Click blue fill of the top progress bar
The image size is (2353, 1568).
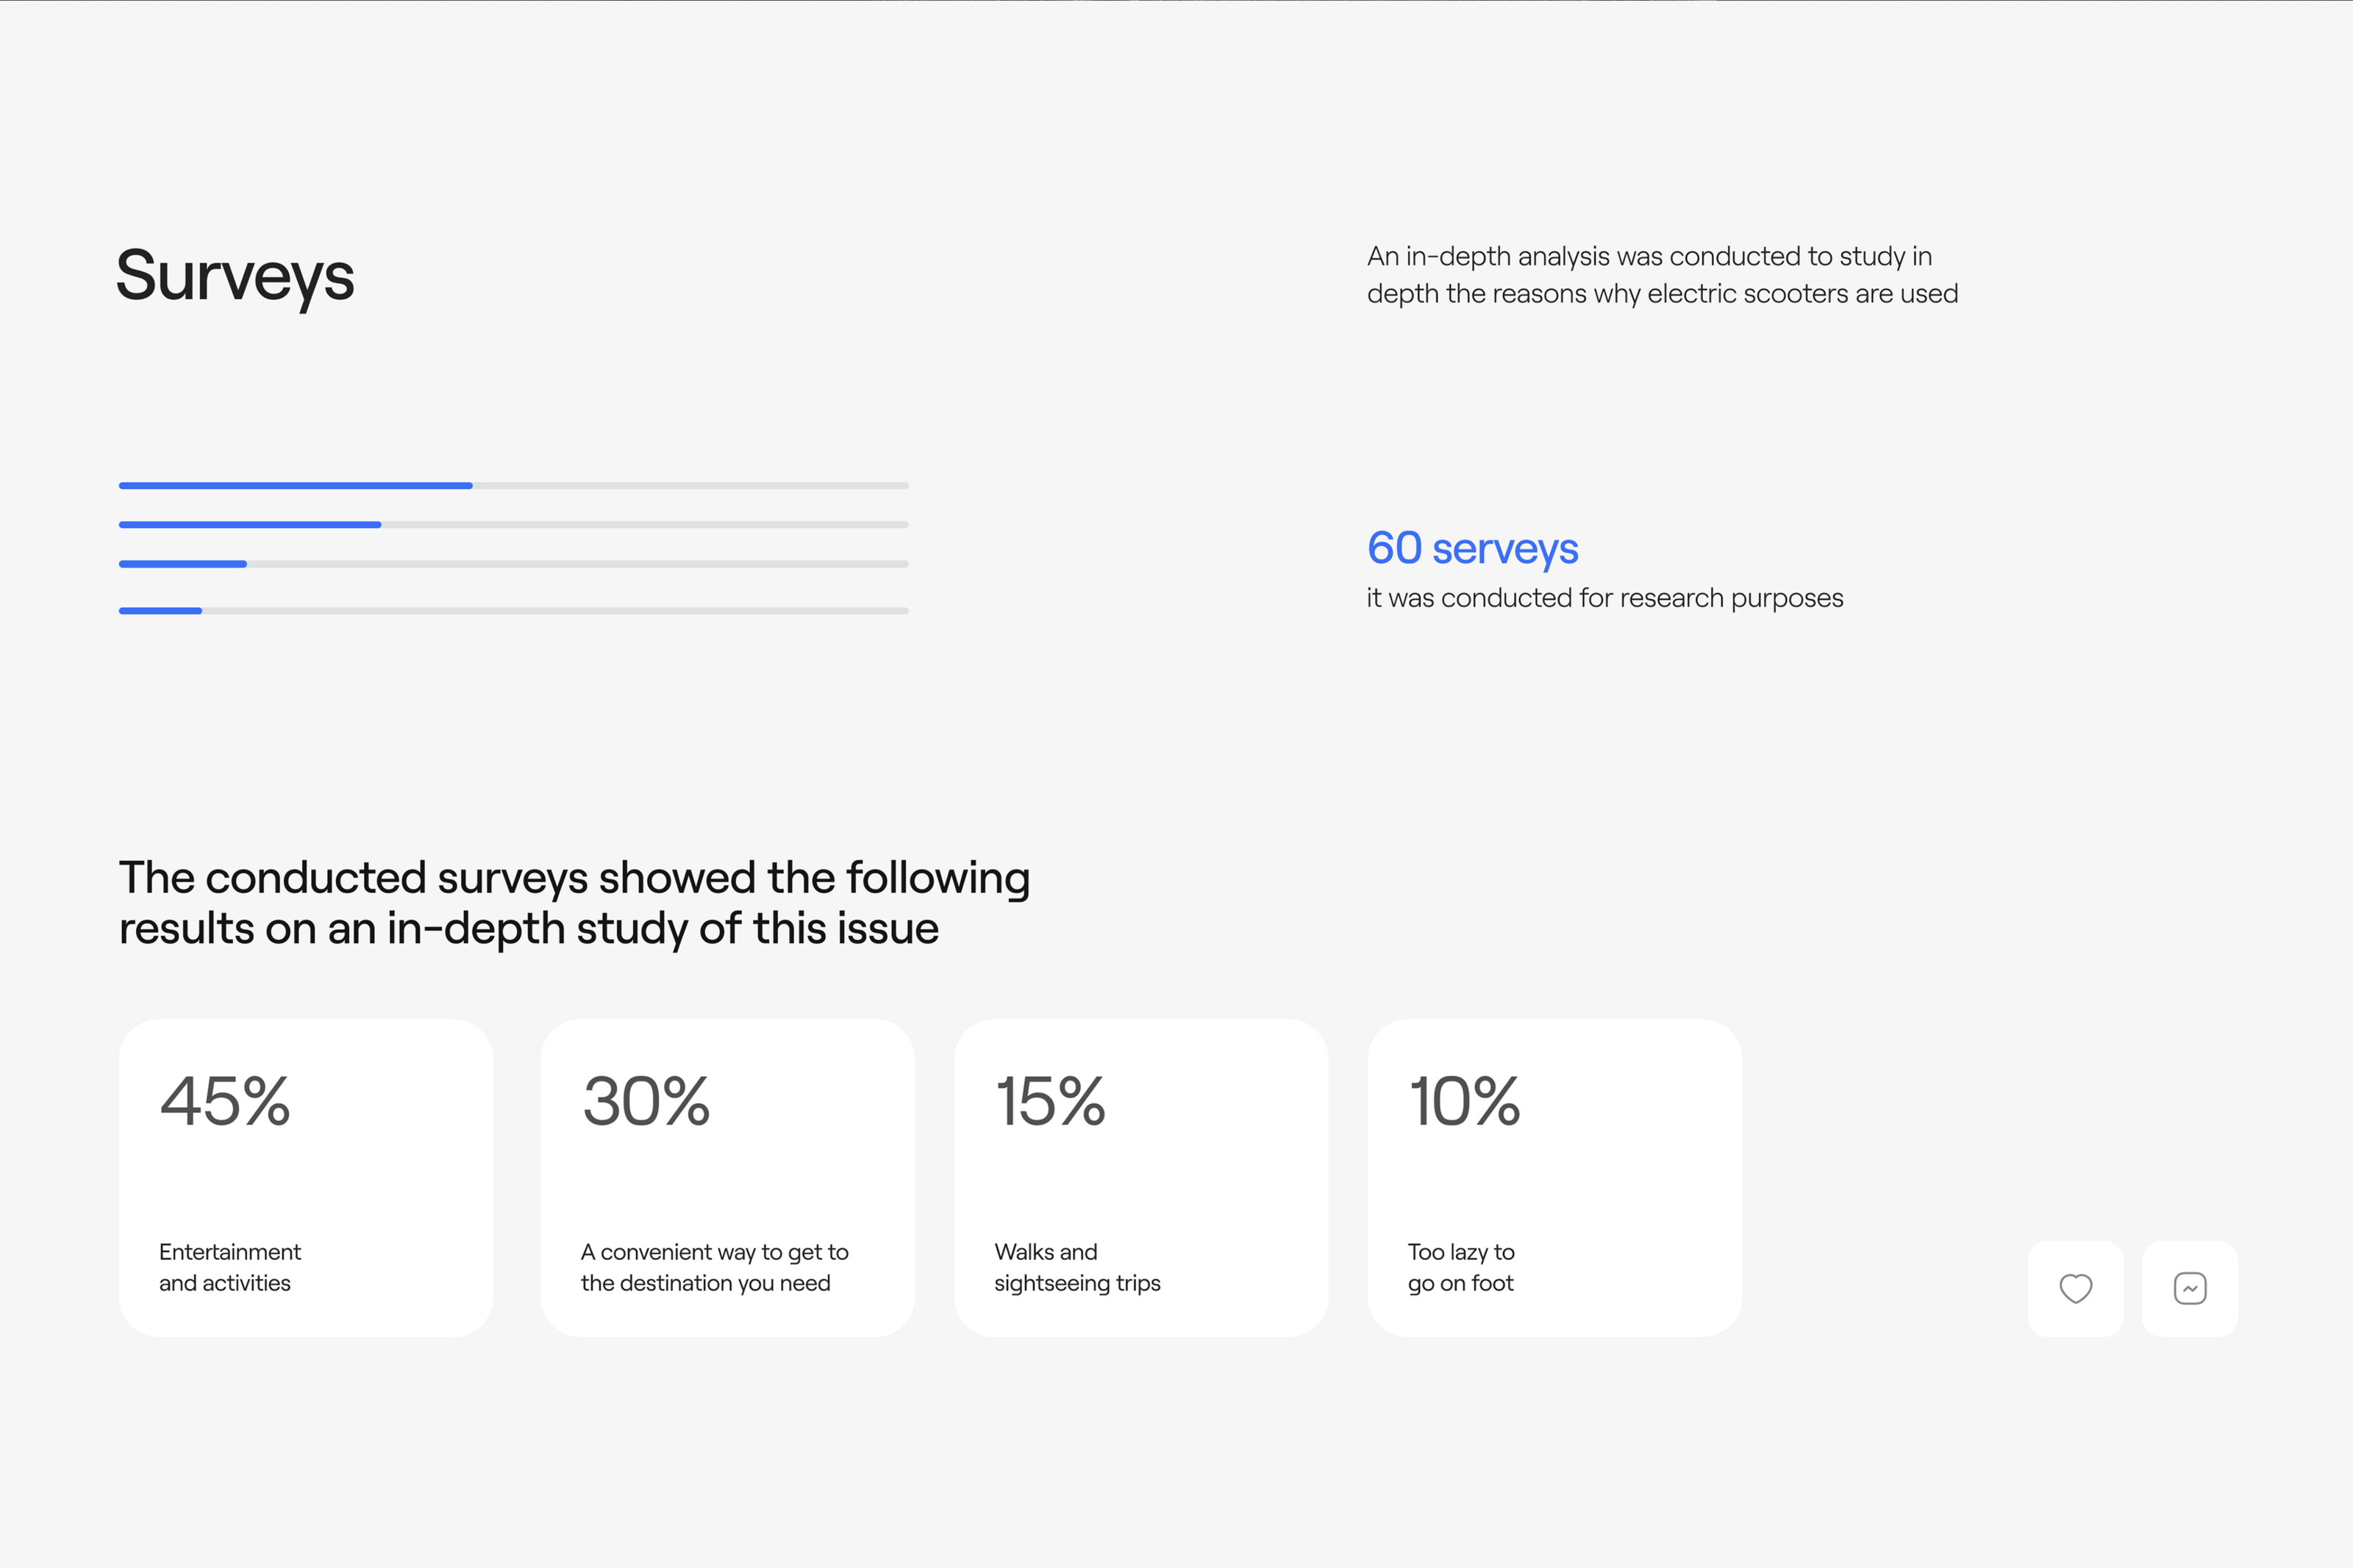point(295,486)
